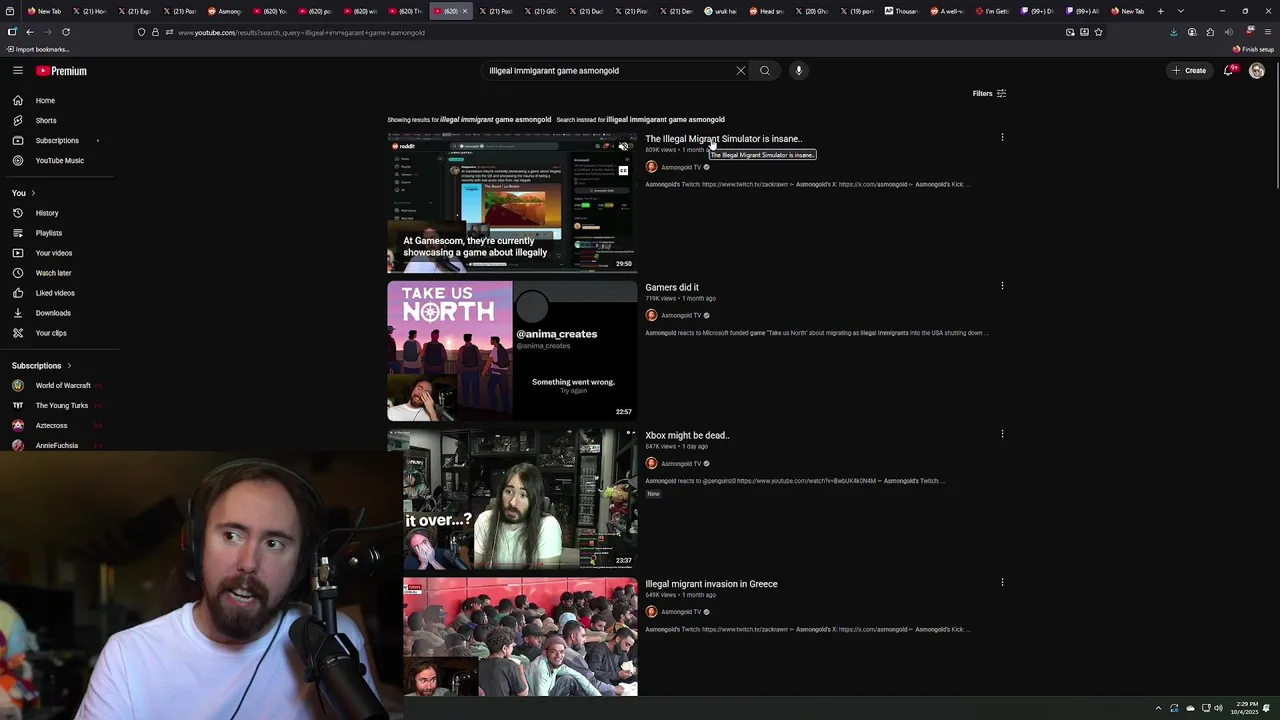Clear the search box with the X
This screenshot has width=1280, height=720.
pos(741,71)
